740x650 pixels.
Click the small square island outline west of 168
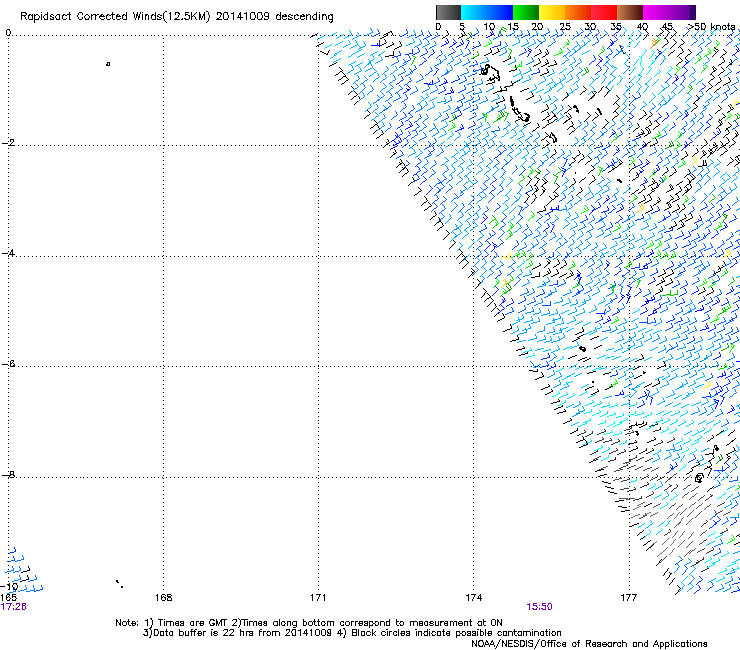108,64
